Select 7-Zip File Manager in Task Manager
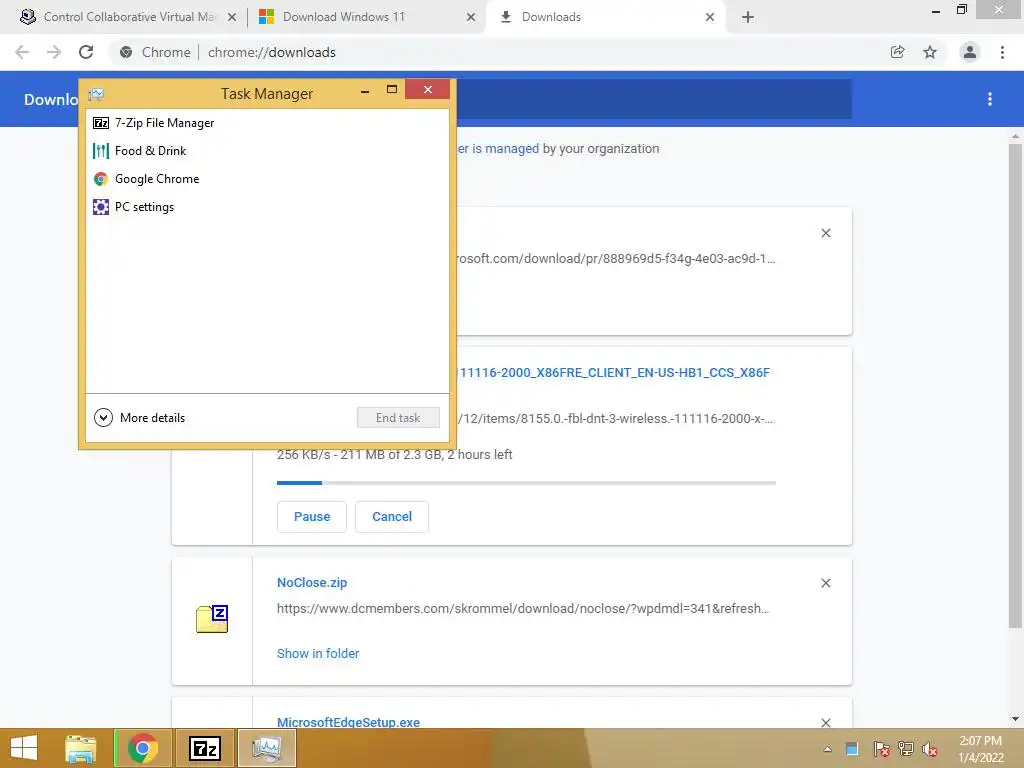 (x=267, y=123)
